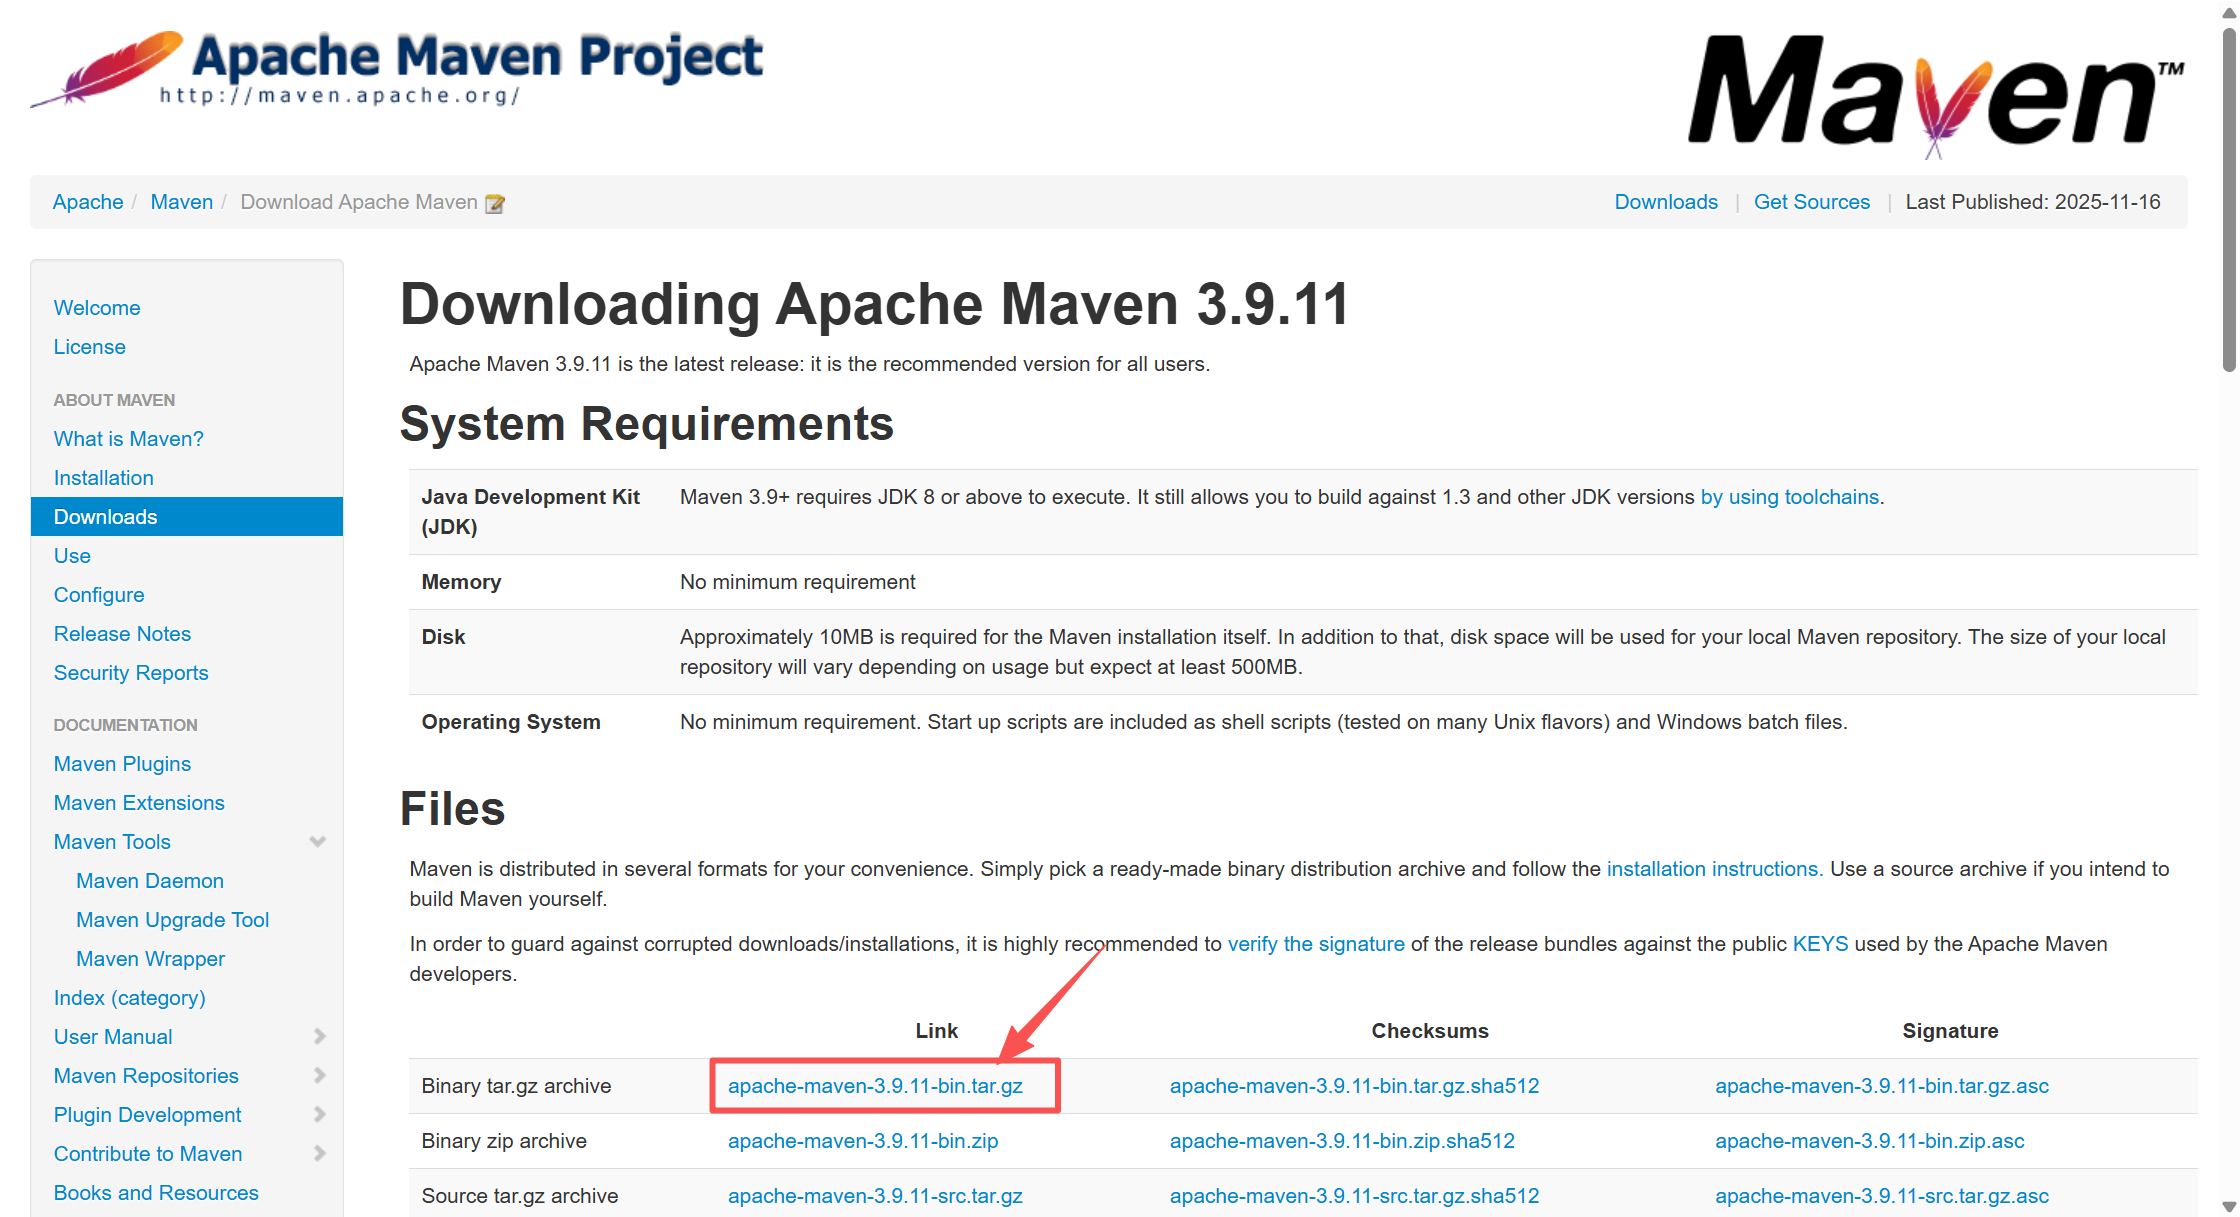2240x1217 pixels.
Task: Expand the User Manual sidebar arrow
Action: pos(319,1037)
